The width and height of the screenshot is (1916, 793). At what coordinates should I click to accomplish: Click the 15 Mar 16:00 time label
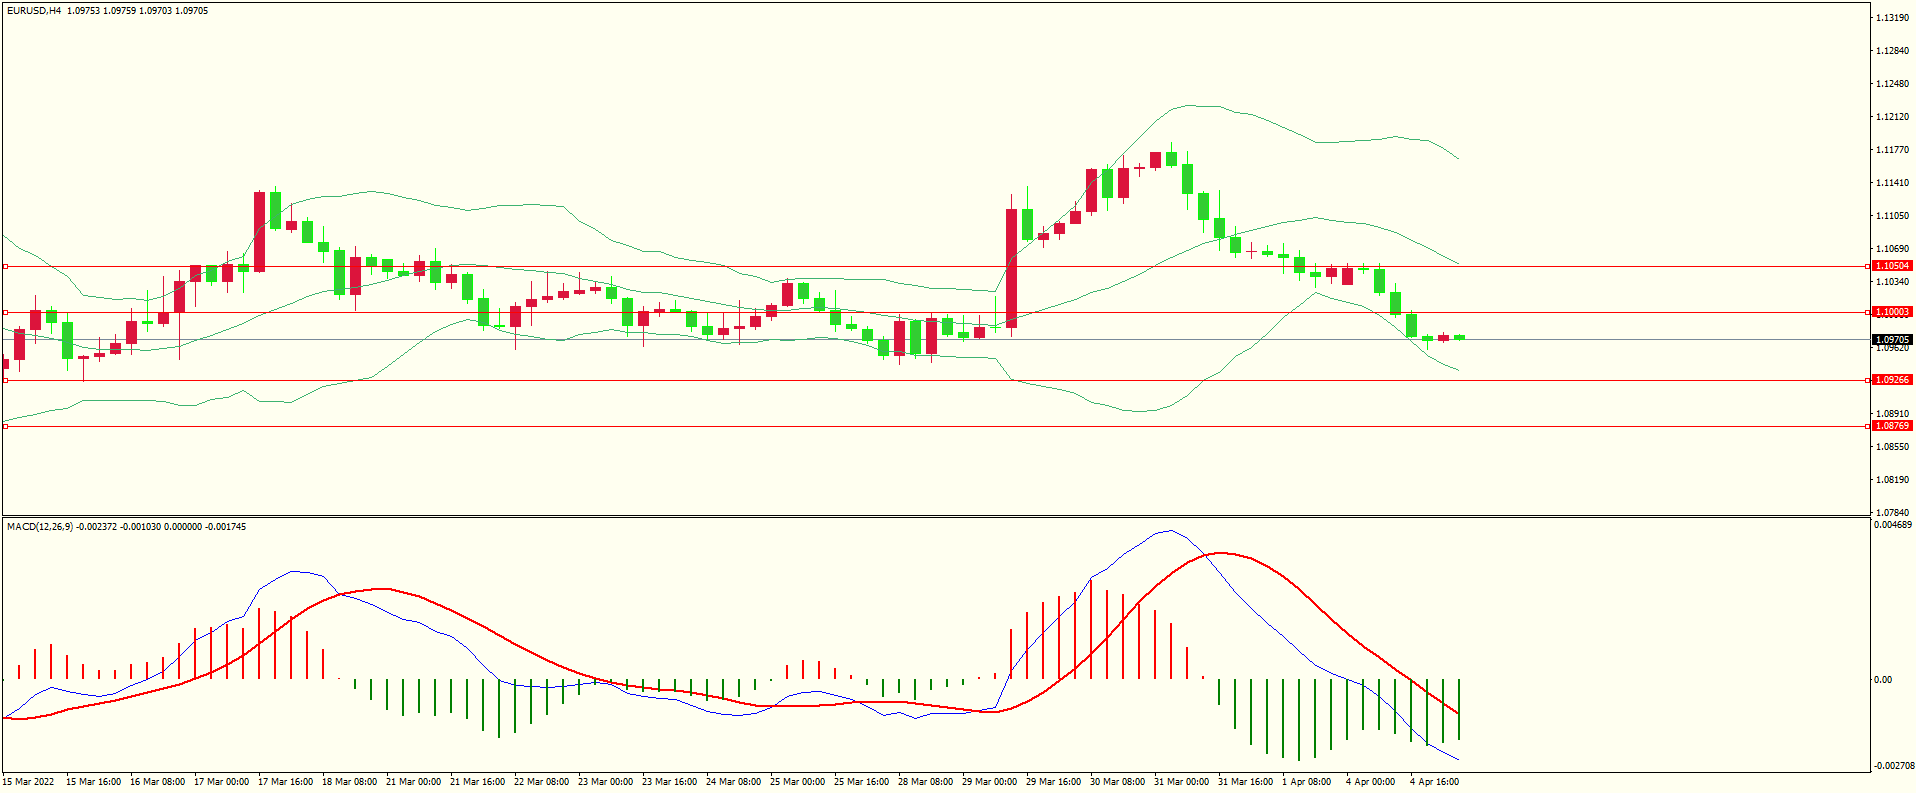(x=93, y=782)
